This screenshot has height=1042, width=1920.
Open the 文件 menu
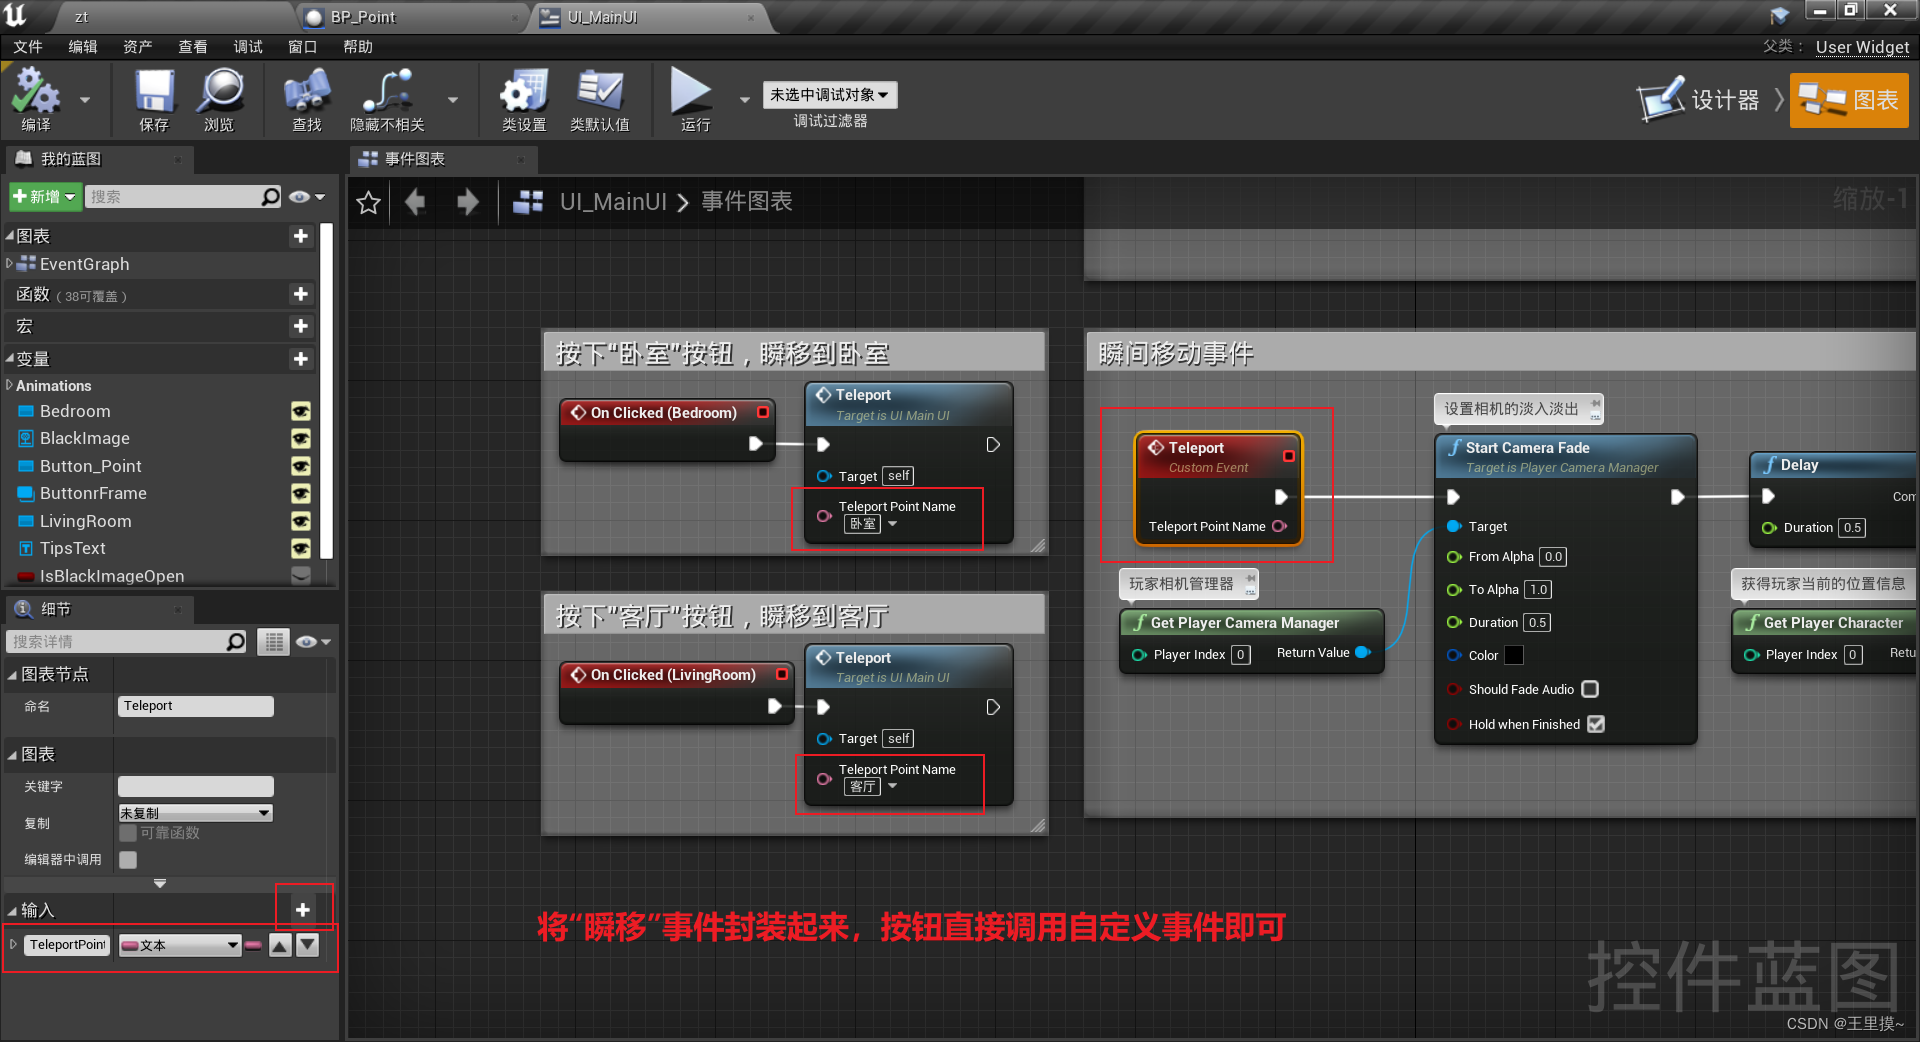click(28, 47)
